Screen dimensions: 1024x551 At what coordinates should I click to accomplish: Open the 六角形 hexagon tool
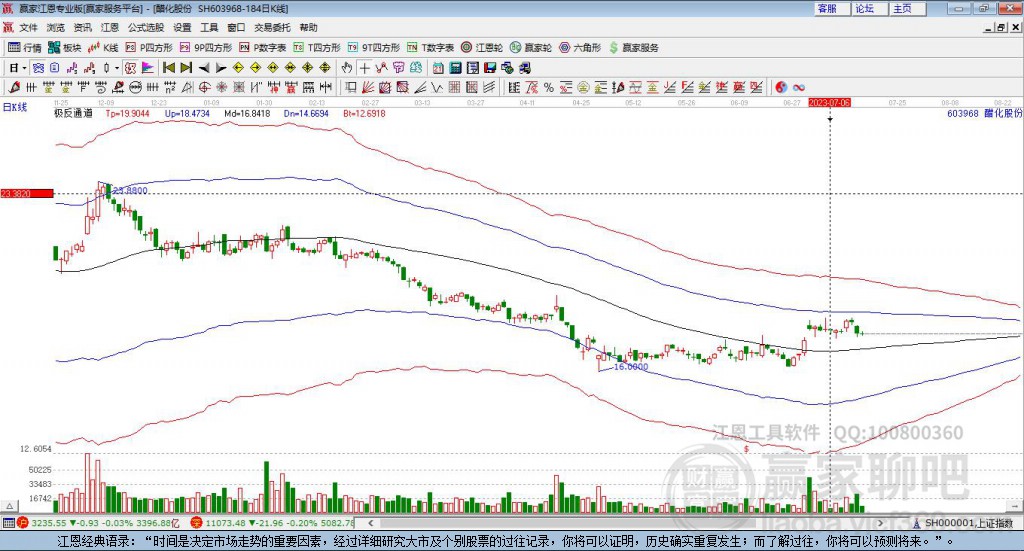[x=580, y=48]
